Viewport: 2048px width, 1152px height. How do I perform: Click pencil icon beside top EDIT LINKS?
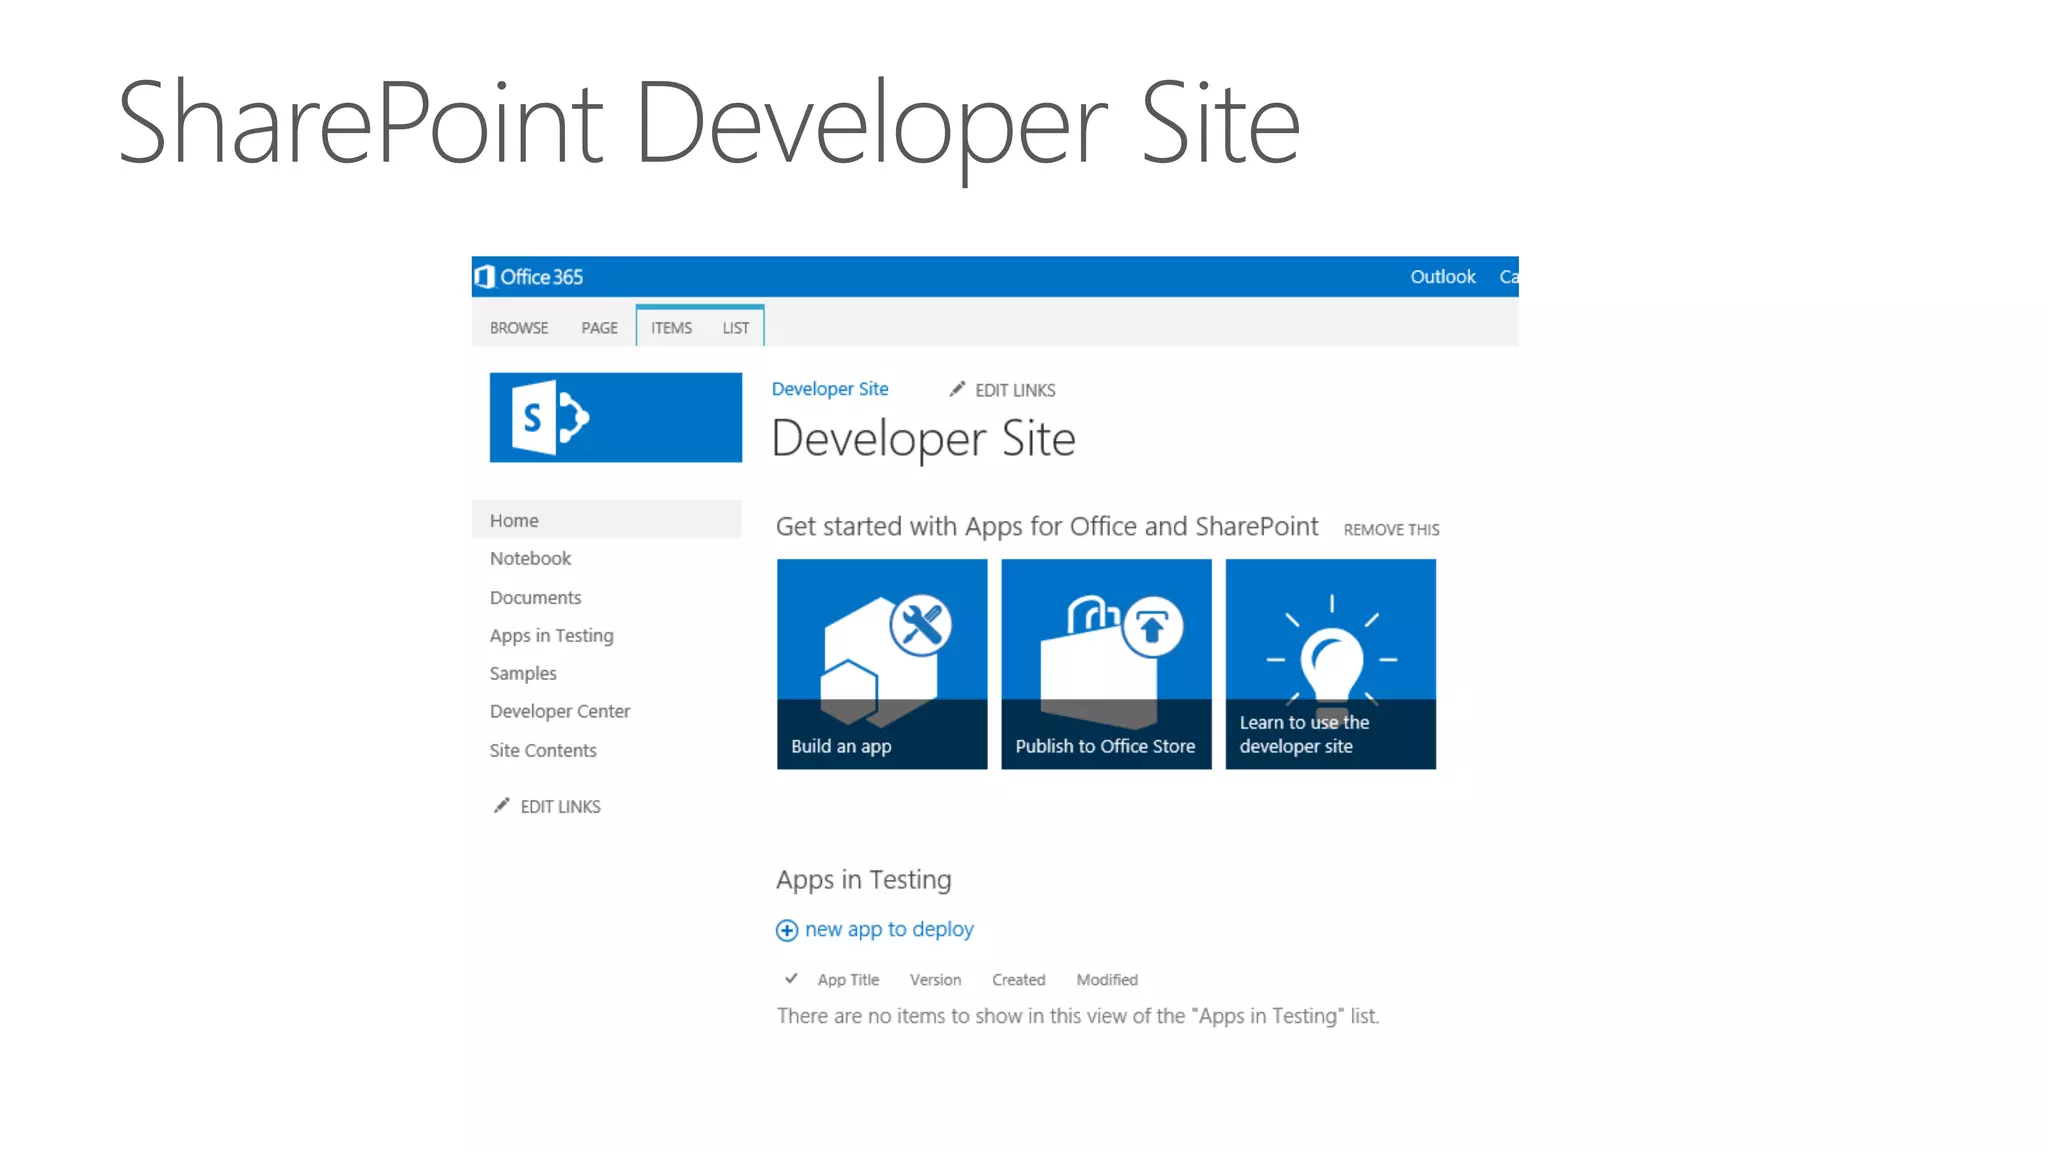[957, 389]
